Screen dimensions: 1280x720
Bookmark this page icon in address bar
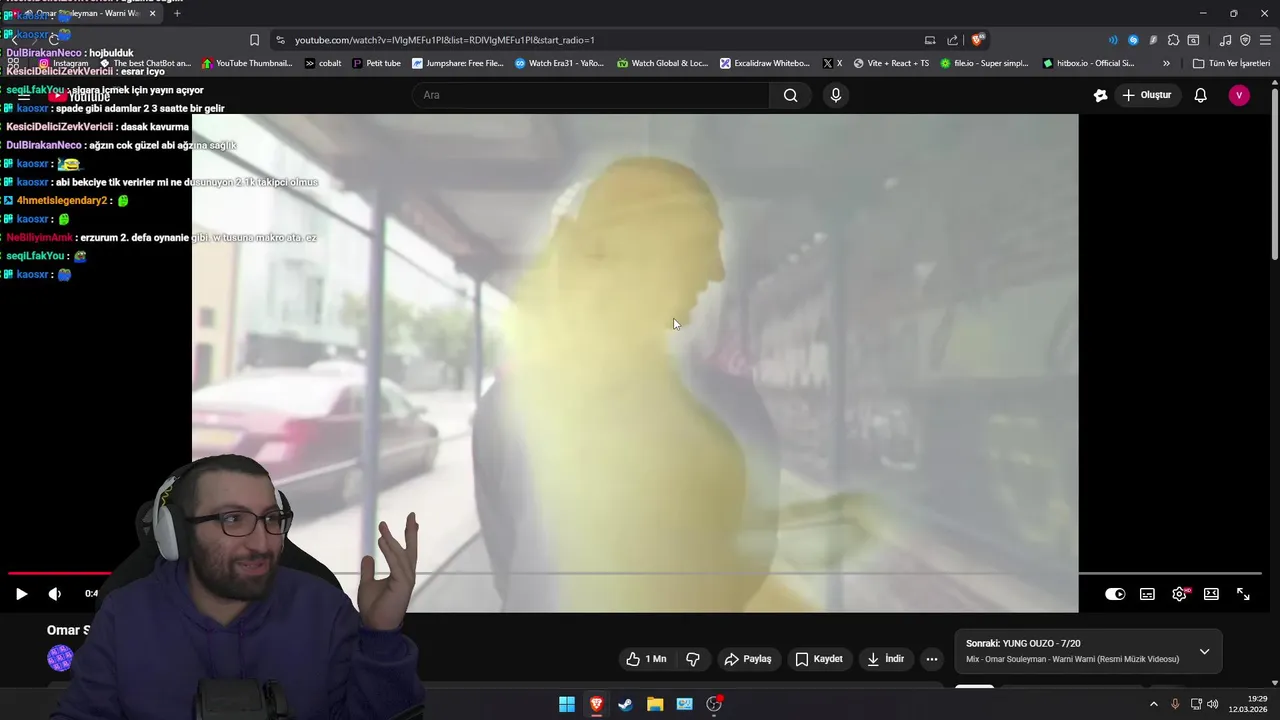[254, 40]
